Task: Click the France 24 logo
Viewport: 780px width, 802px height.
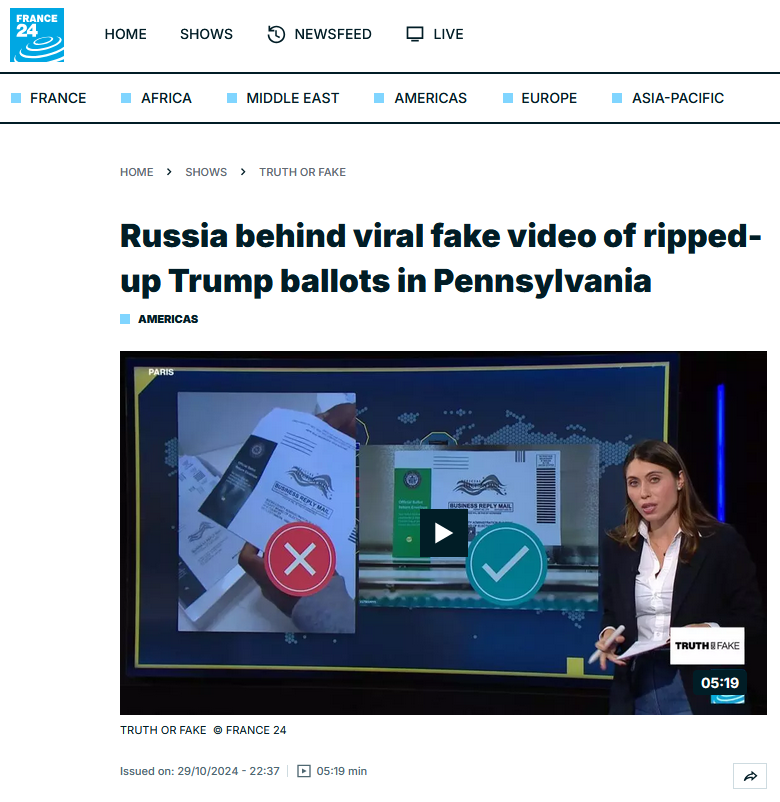Action: click(x=37, y=35)
